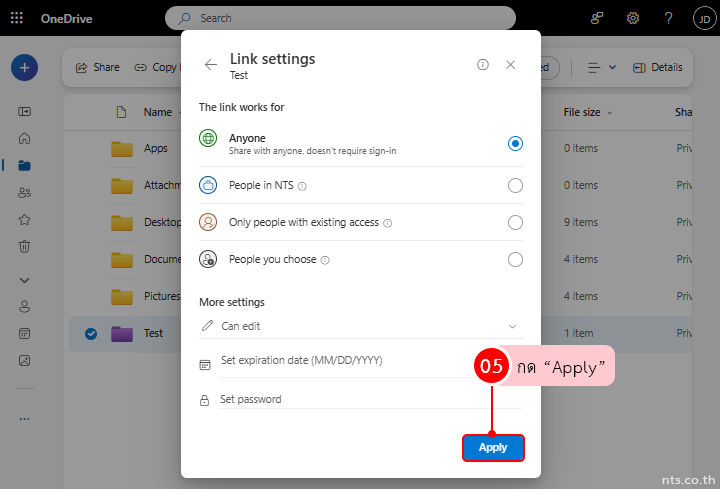Click the Search box

[x=340, y=18]
